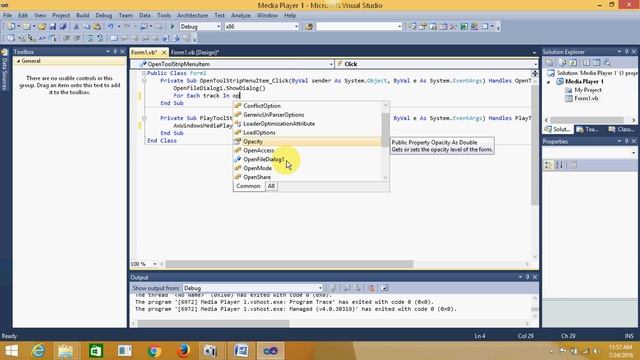Click Solution Explorer View Designer icon
Viewport: 640px width, 360px height.
(597, 62)
